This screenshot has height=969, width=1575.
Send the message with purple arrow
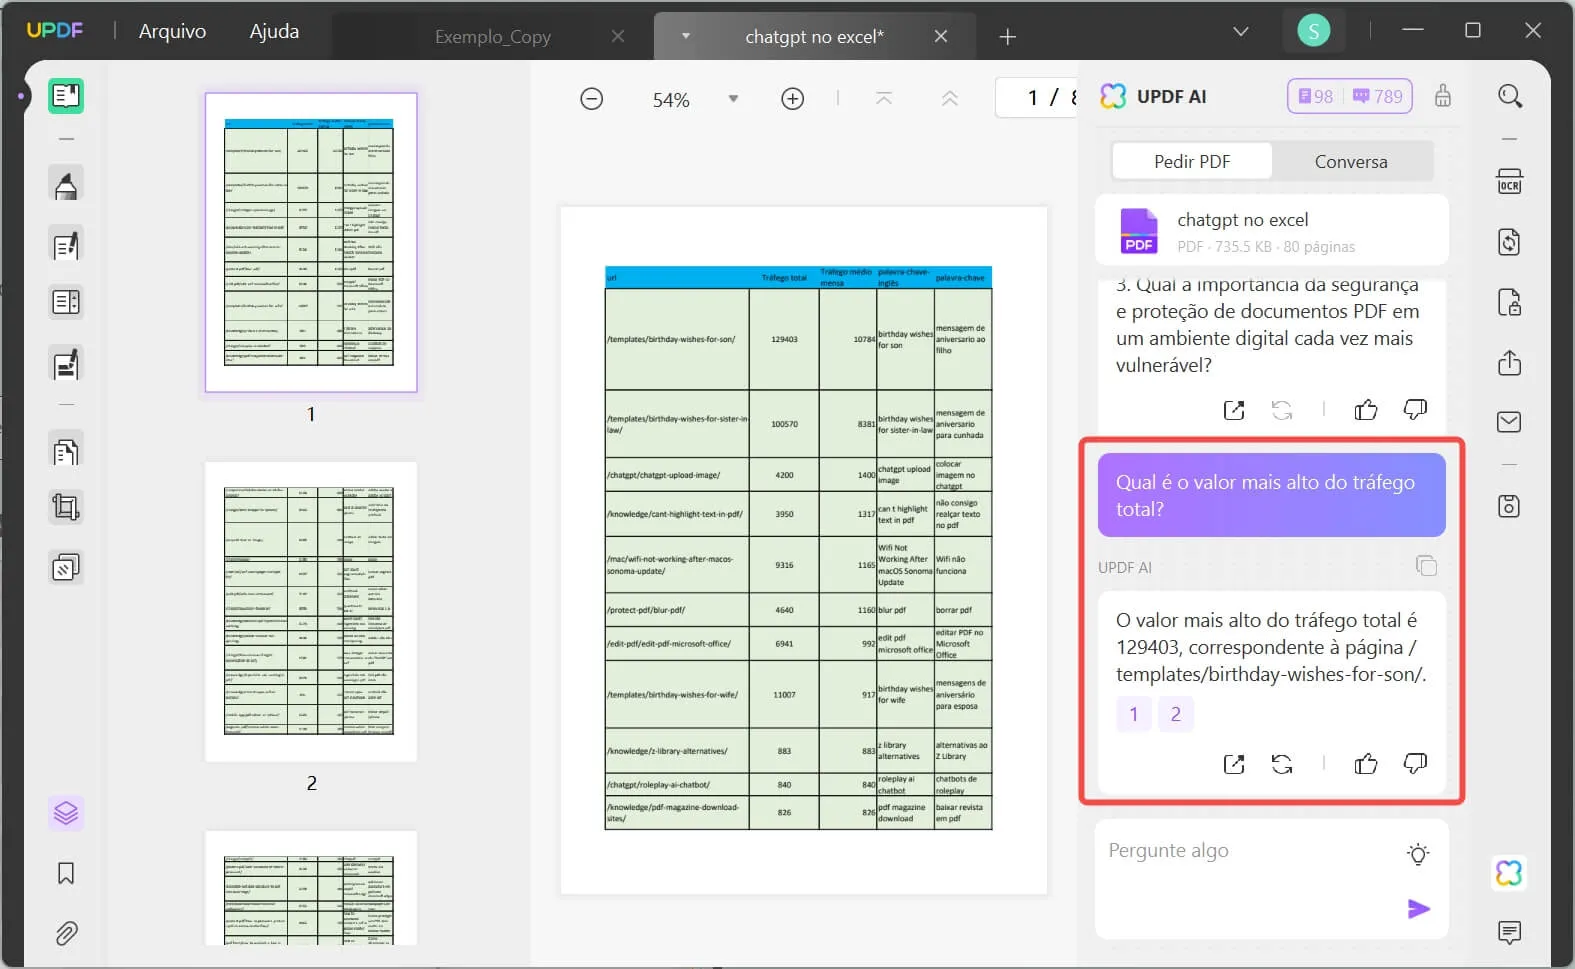tap(1419, 908)
